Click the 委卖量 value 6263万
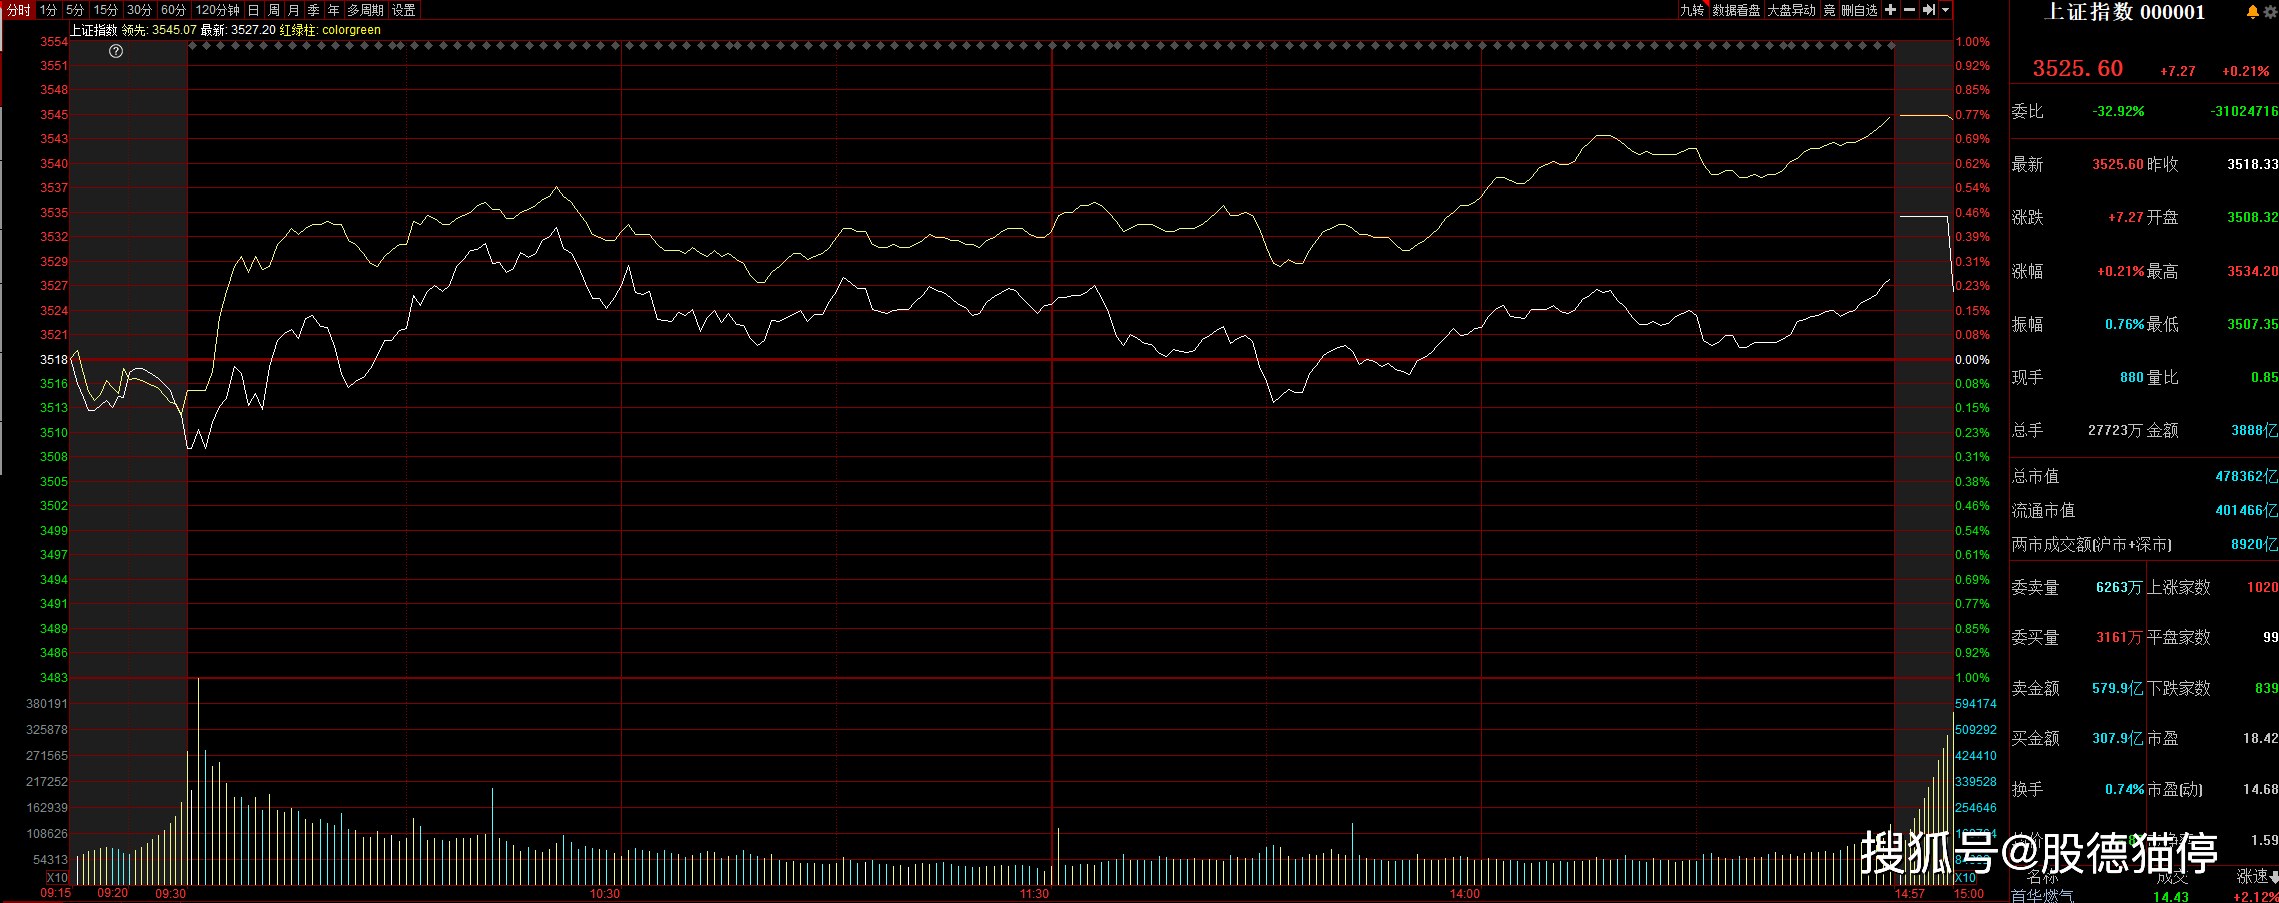The width and height of the screenshot is (2279, 903). click(2119, 587)
